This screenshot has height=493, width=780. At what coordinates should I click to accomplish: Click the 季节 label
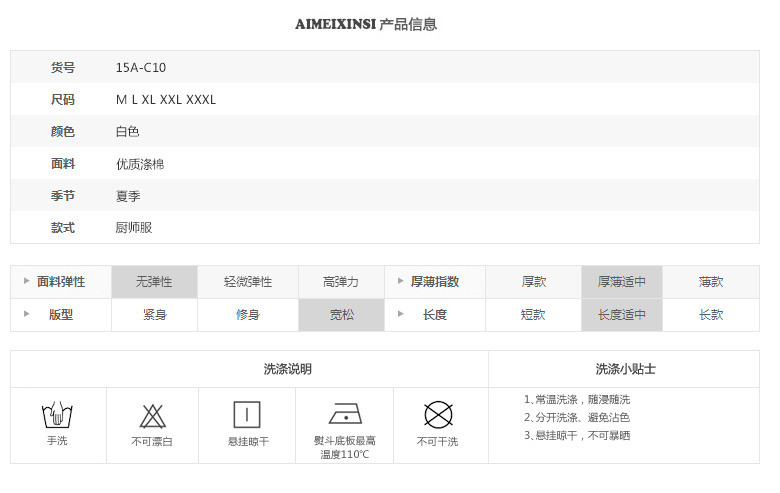(x=63, y=196)
